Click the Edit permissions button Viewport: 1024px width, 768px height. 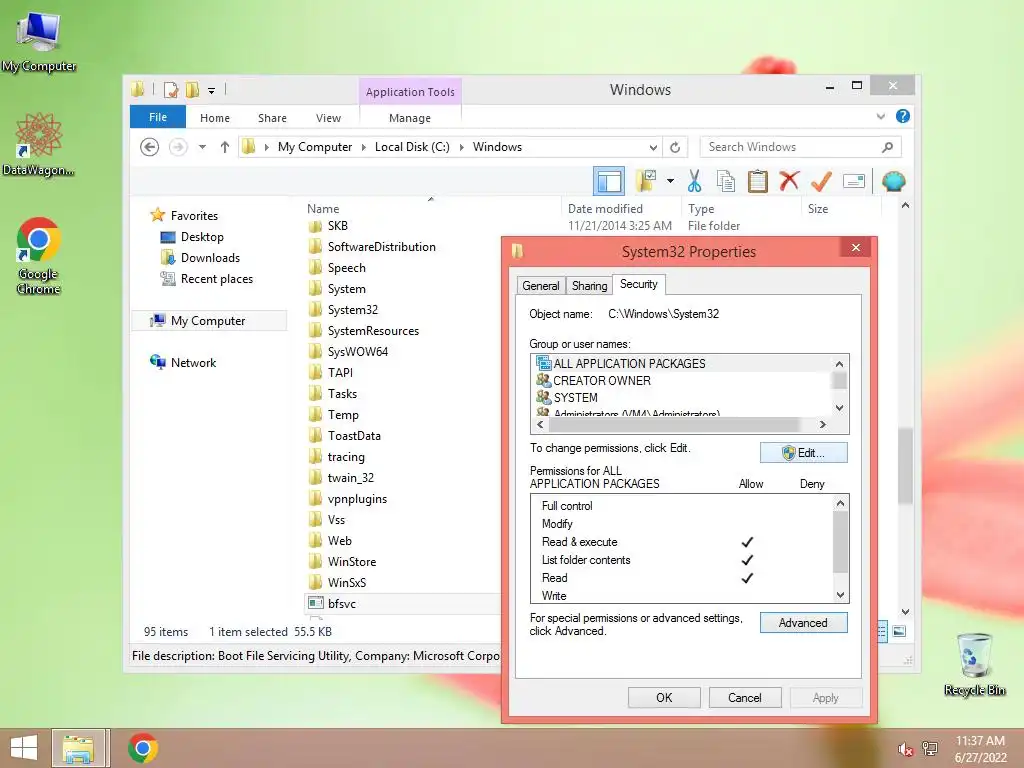(x=804, y=453)
